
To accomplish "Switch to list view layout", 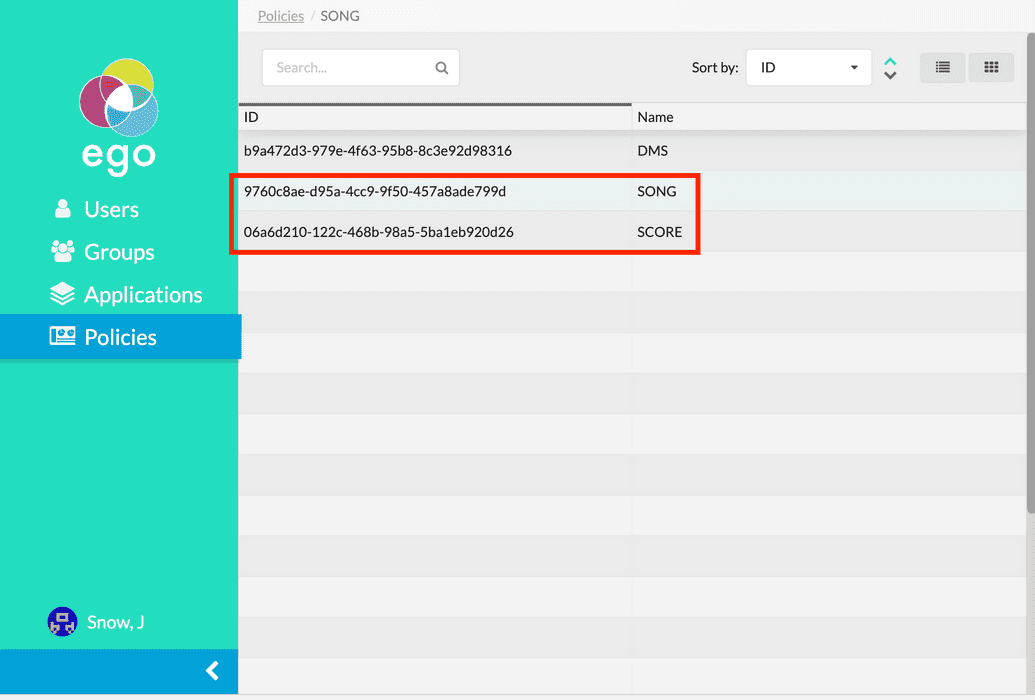I will (942, 67).
